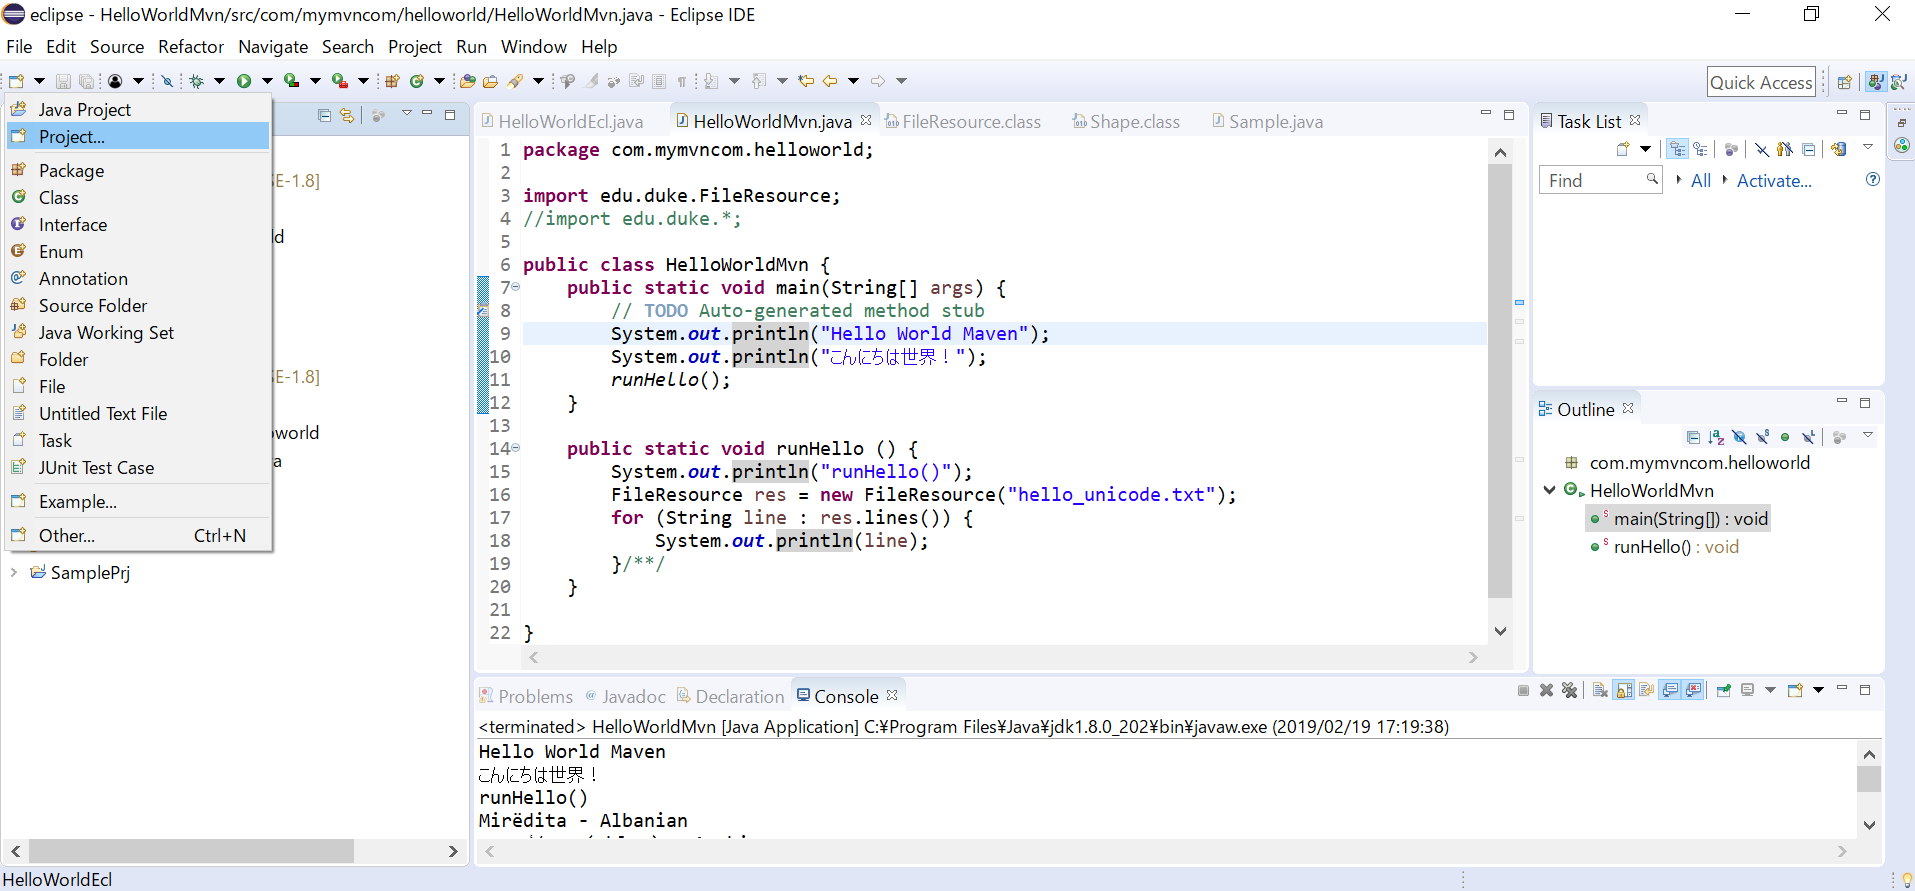Toggle Sort alphabetically in Outline
Image resolution: width=1915 pixels, height=891 pixels.
click(x=1716, y=437)
